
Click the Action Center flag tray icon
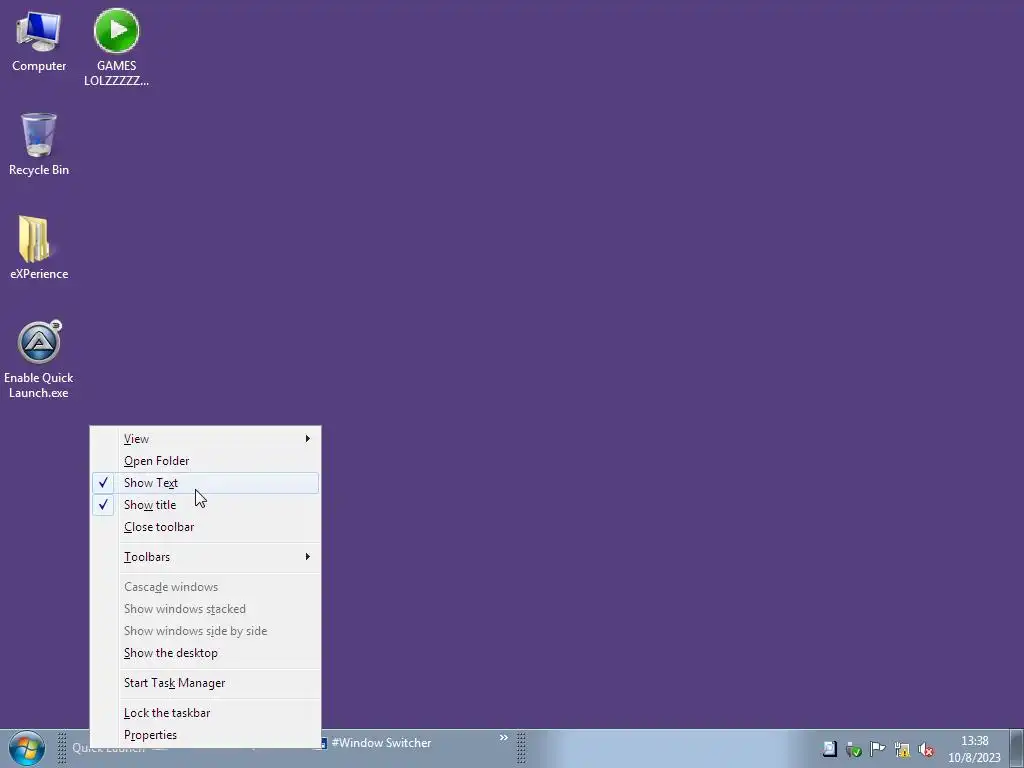(878, 749)
